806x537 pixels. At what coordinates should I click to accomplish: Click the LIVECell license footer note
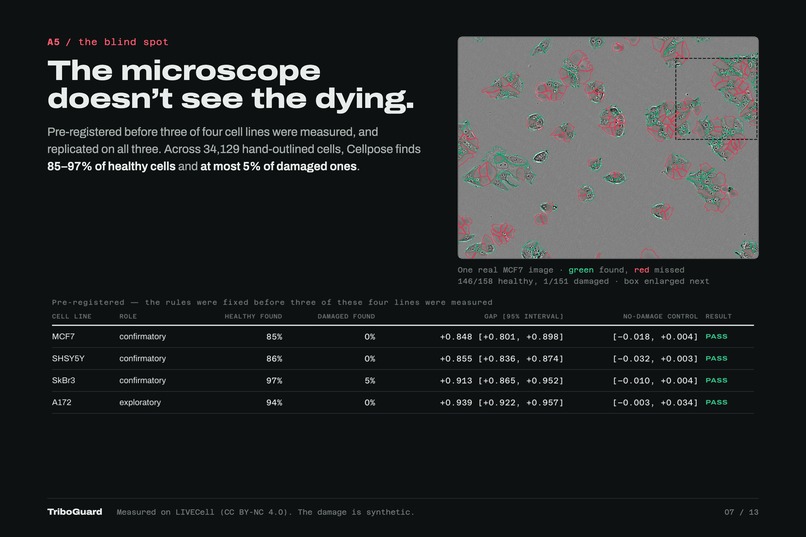click(x=265, y=512)
